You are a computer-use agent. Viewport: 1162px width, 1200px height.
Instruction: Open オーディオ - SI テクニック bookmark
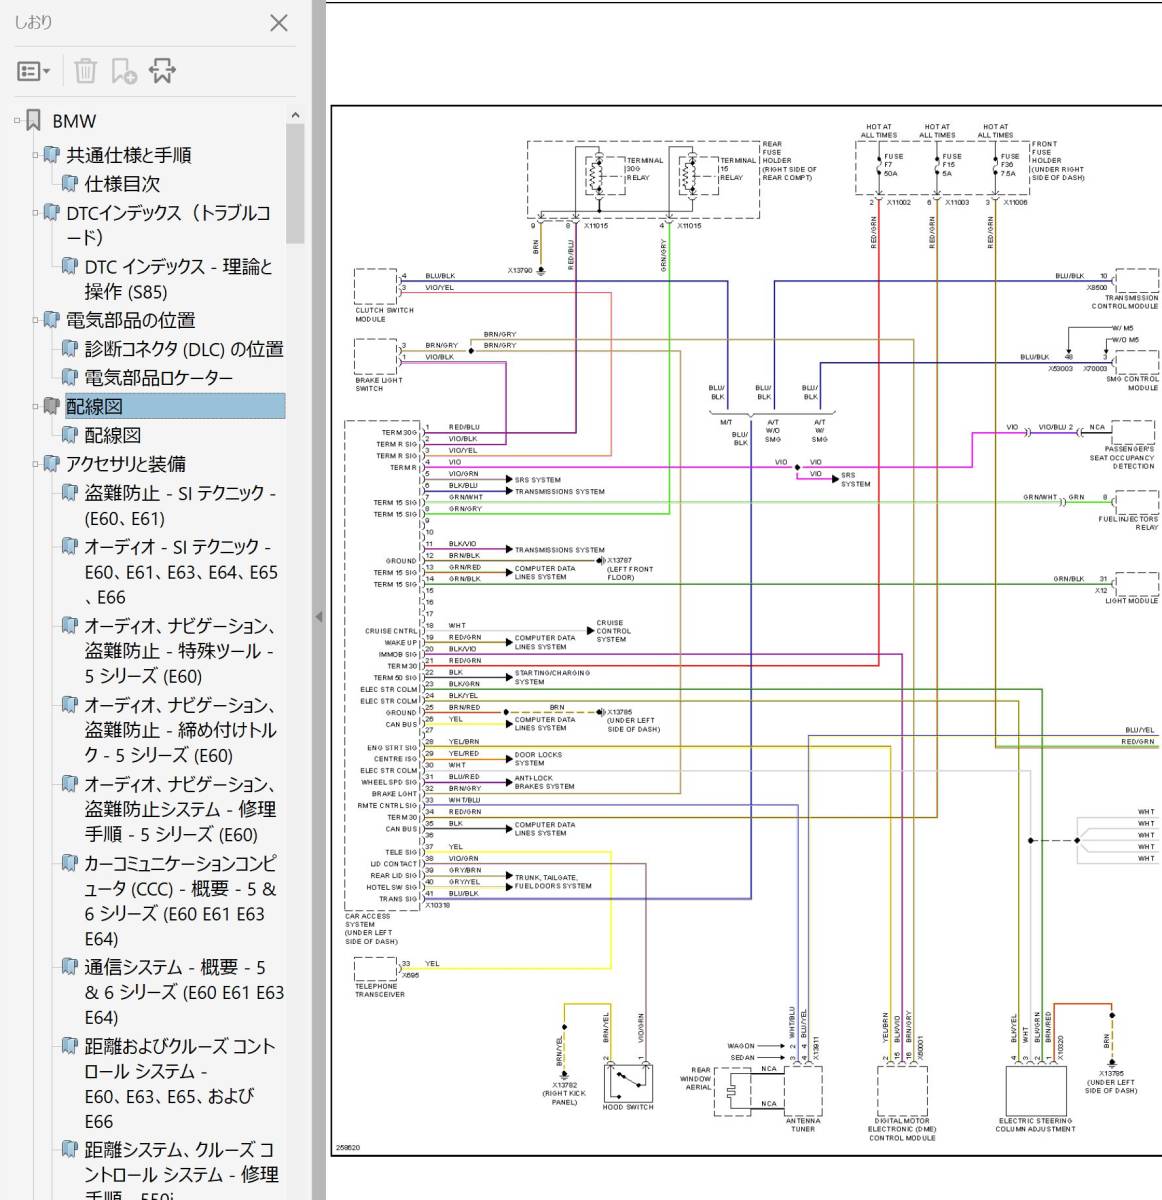click(181, 572)
